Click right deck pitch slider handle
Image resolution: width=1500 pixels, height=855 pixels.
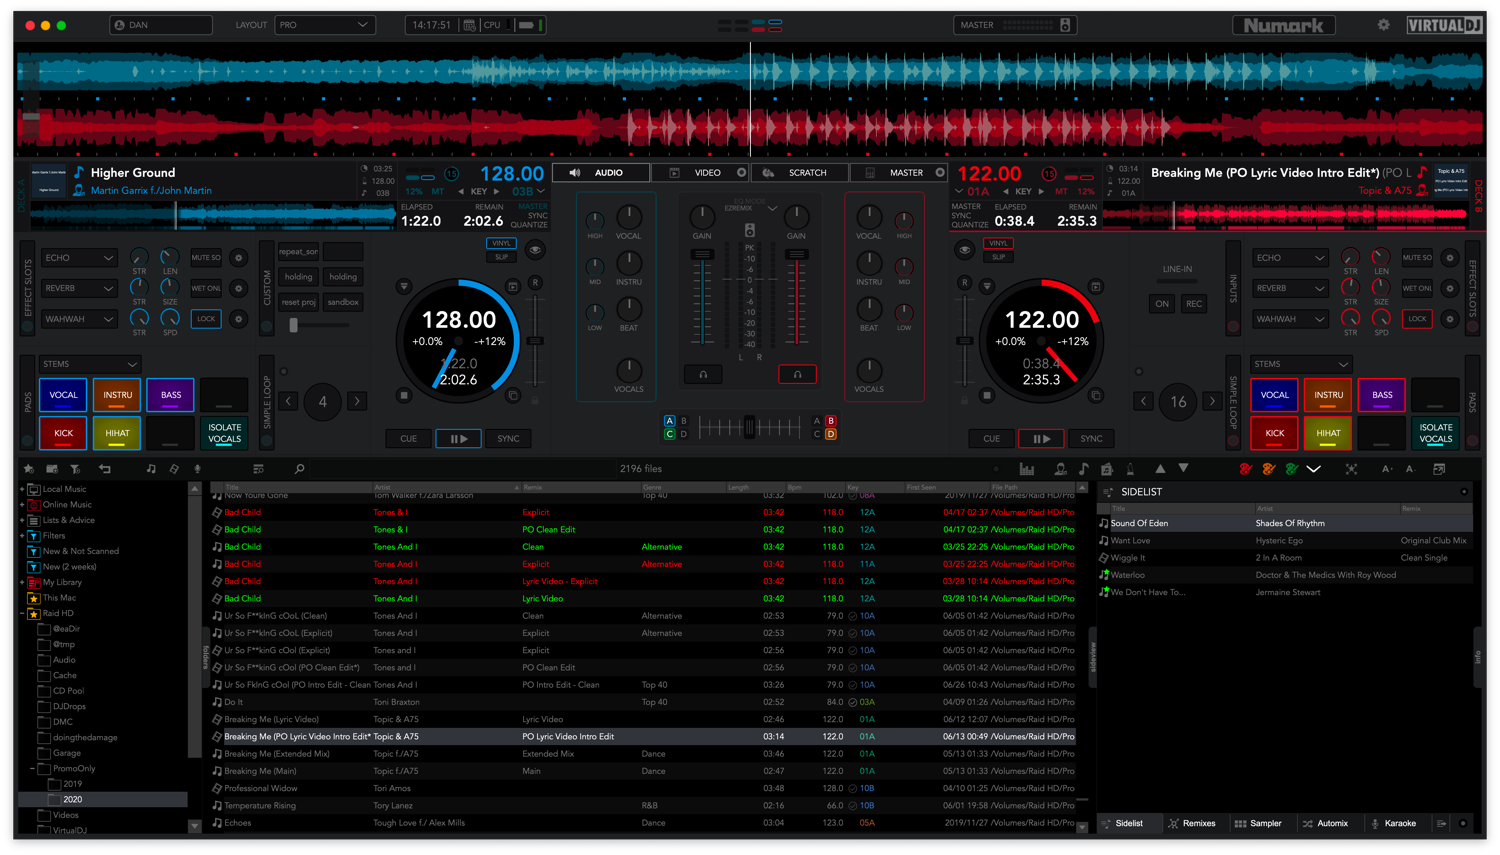(964, 341)
